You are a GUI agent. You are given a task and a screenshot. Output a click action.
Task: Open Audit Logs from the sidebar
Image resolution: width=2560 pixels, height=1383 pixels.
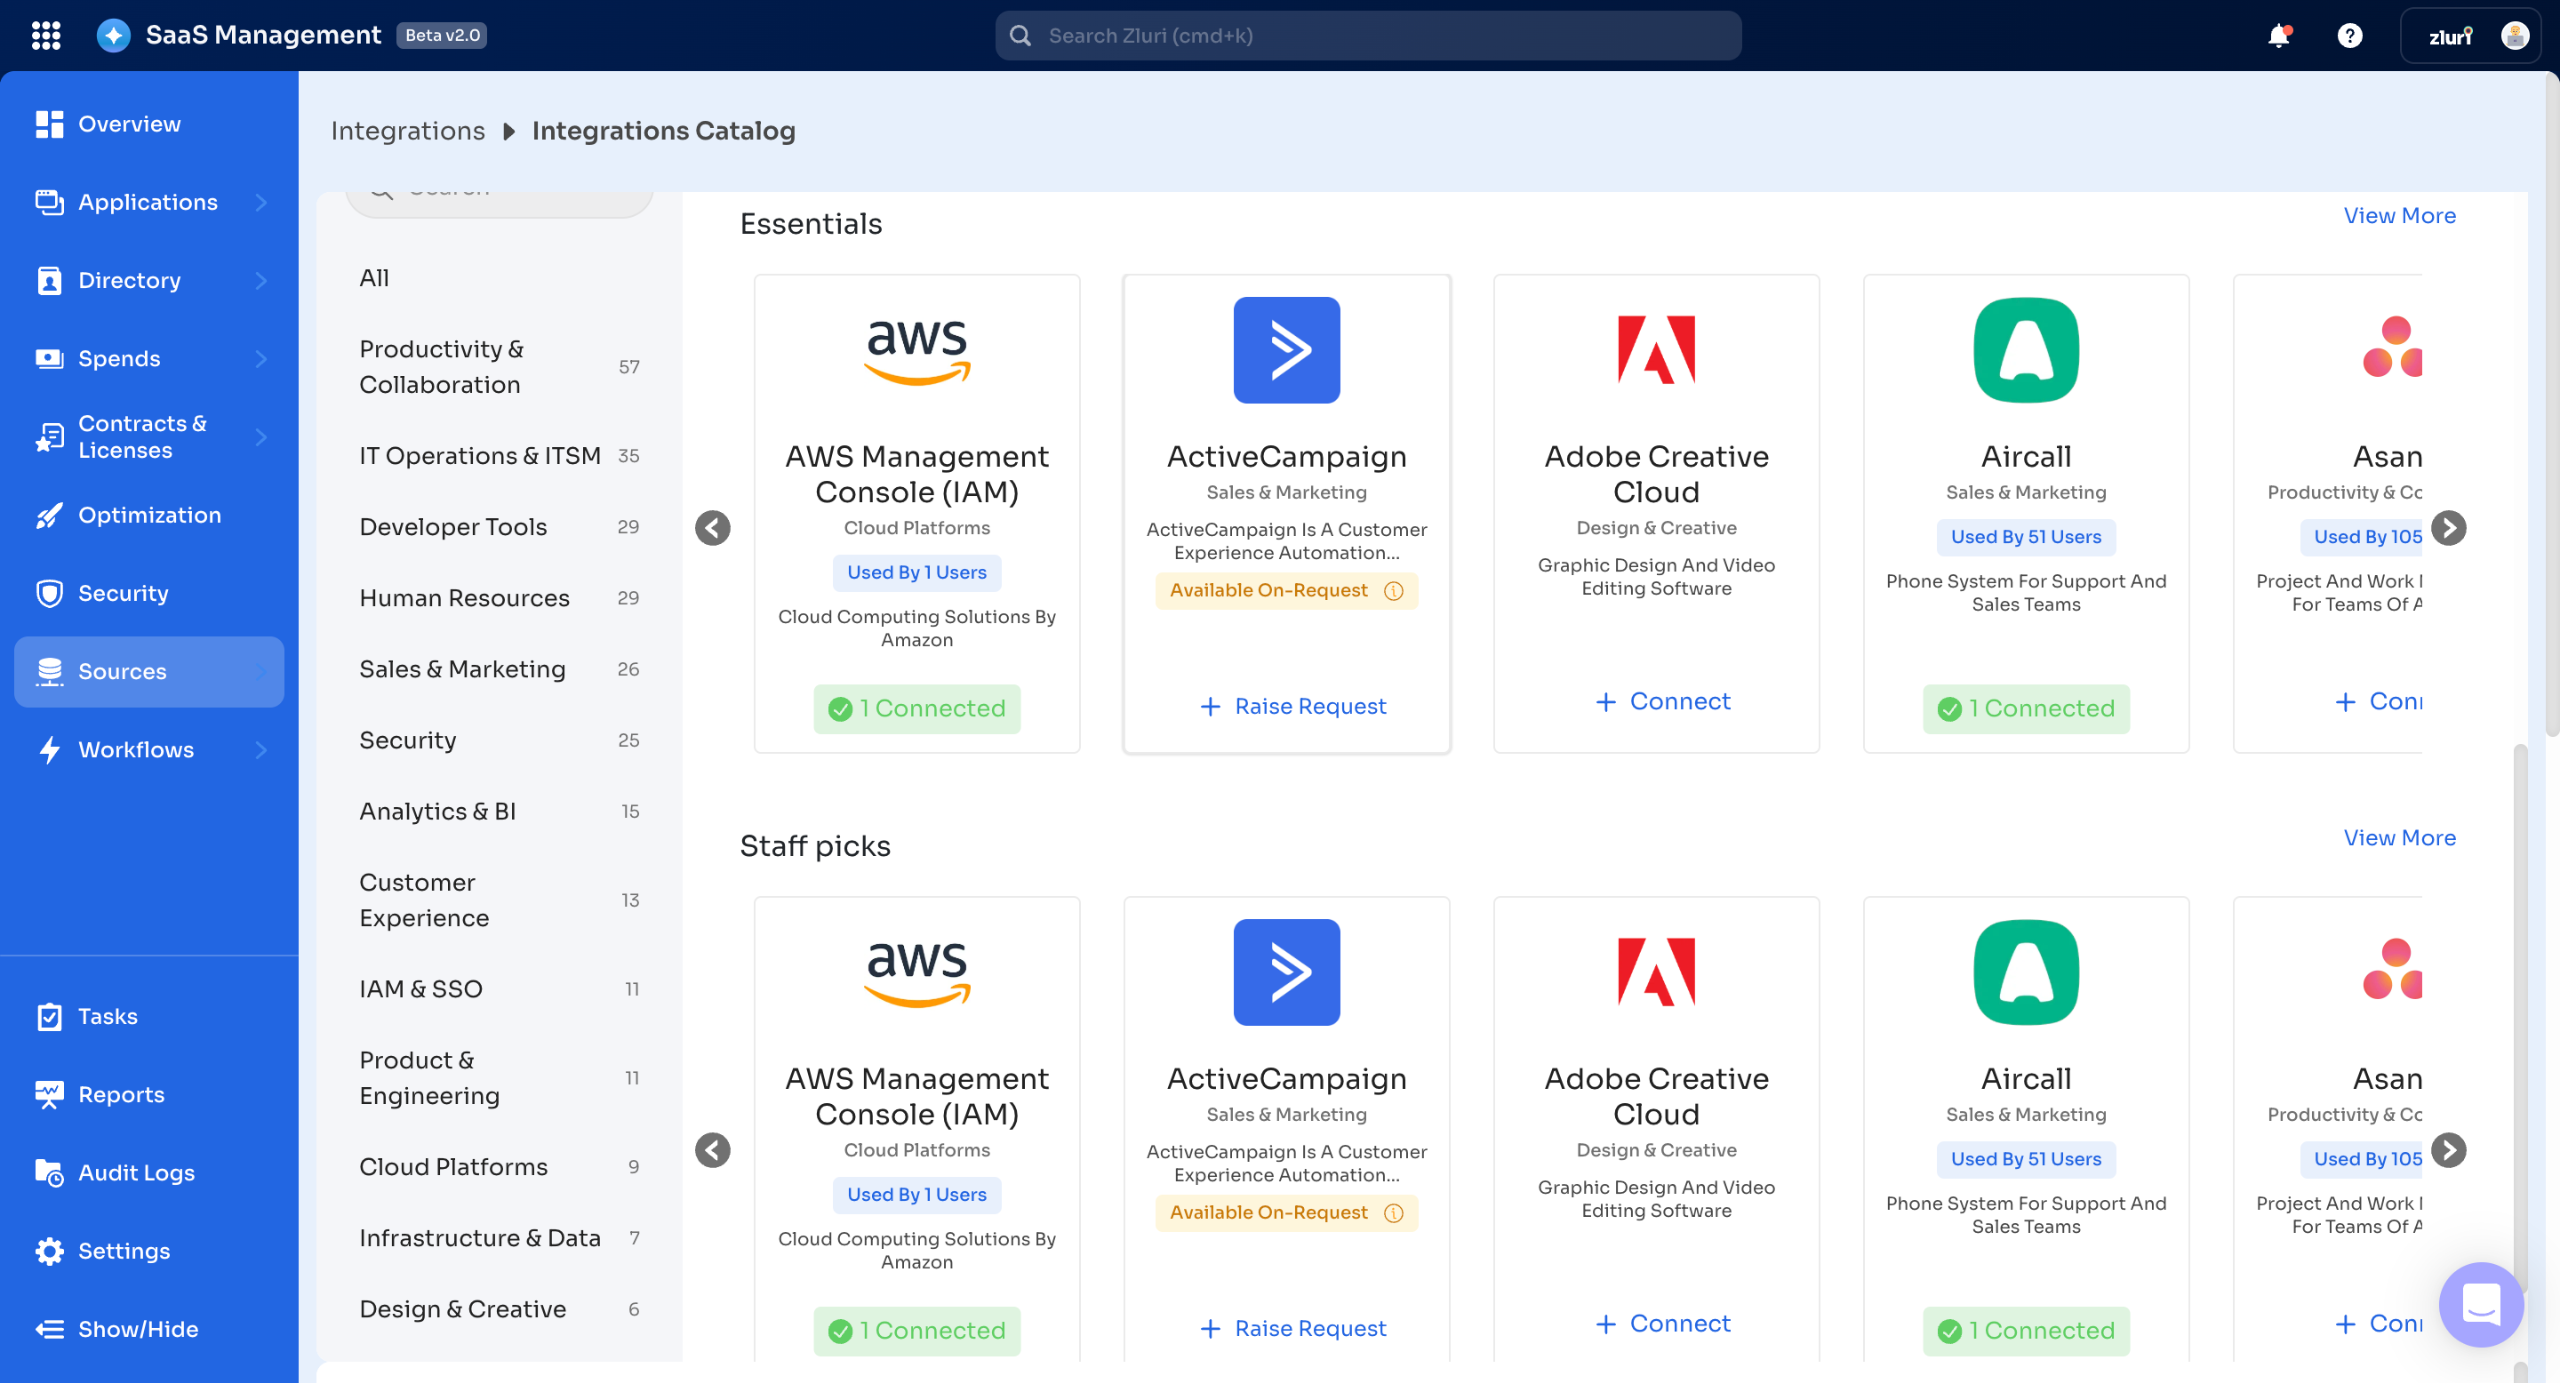[x=136, y=1172]
